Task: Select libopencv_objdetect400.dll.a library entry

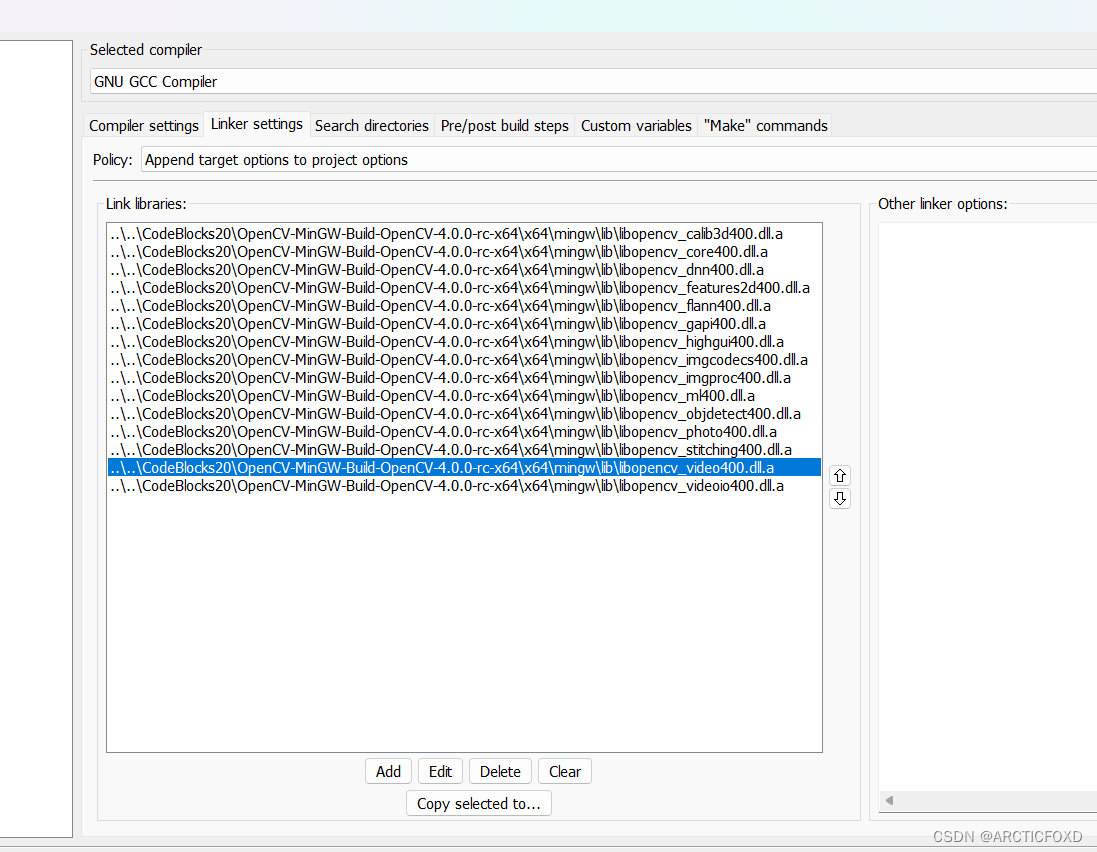Action: pyautogui.click(x=464, y=414)
